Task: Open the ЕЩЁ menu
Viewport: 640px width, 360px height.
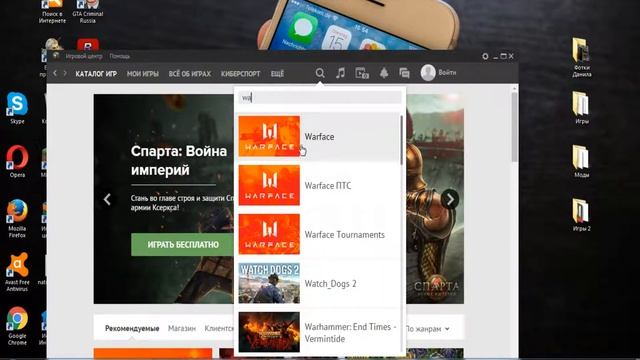Action: [x=277, y=74]
